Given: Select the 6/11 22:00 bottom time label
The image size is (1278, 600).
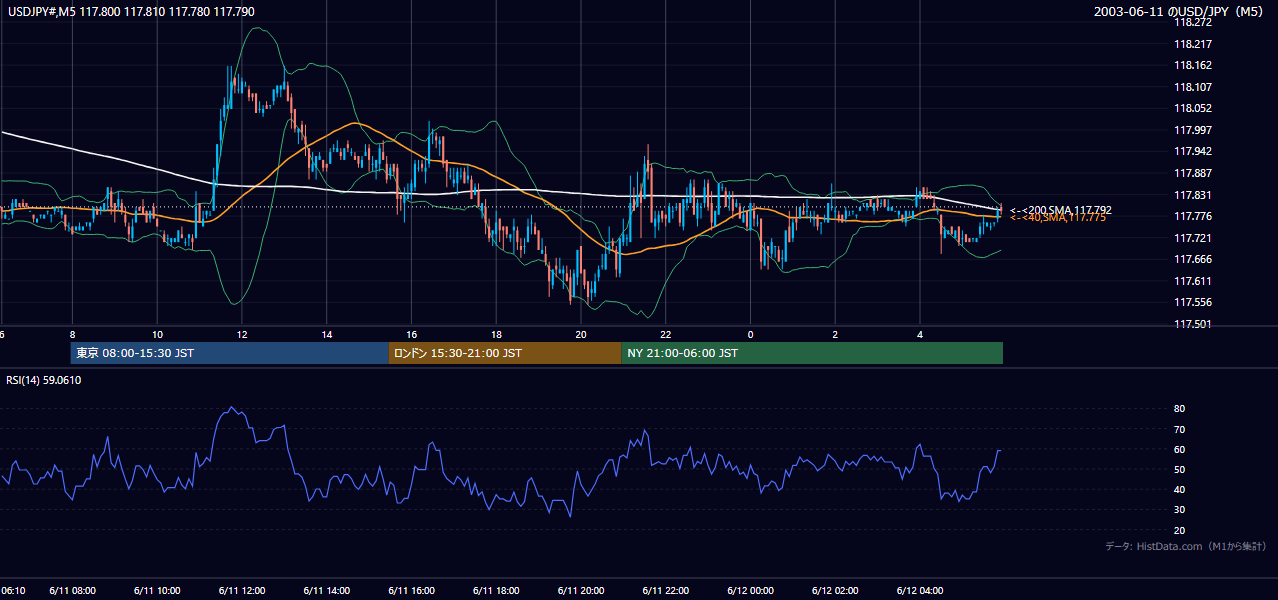Looking at the screenshot, I should 666,591.
